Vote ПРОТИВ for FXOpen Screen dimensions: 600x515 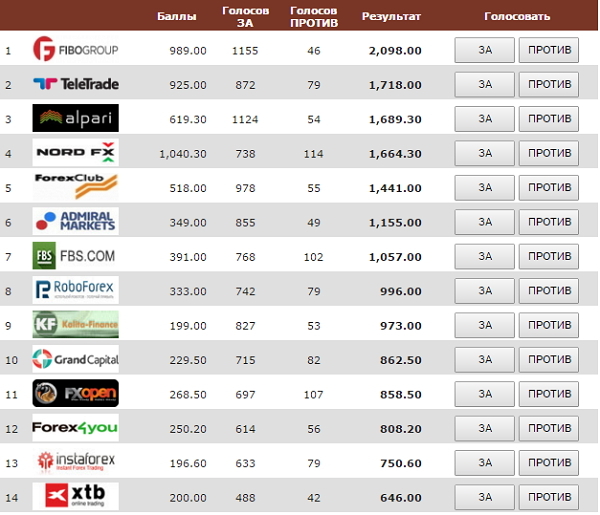pos(549,394)
